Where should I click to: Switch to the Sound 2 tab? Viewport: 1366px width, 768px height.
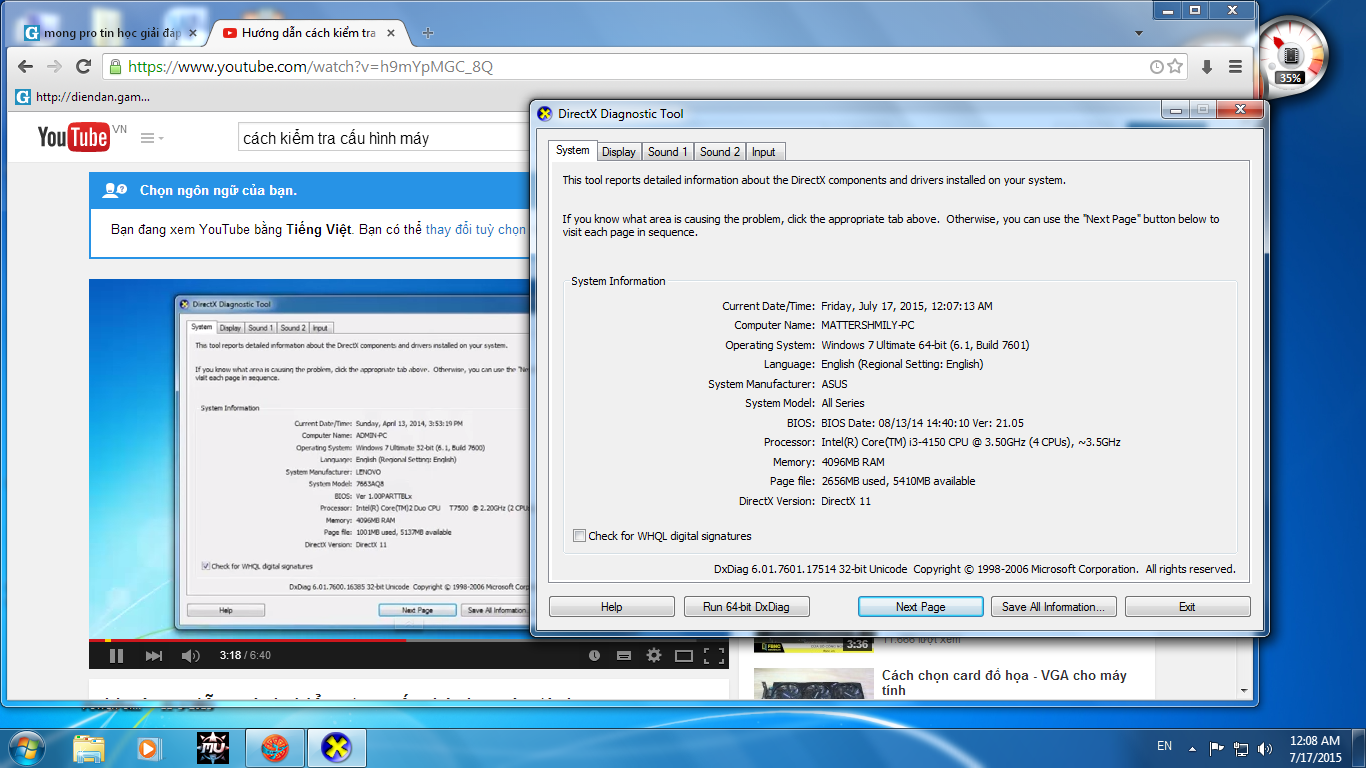coord(720,152)
